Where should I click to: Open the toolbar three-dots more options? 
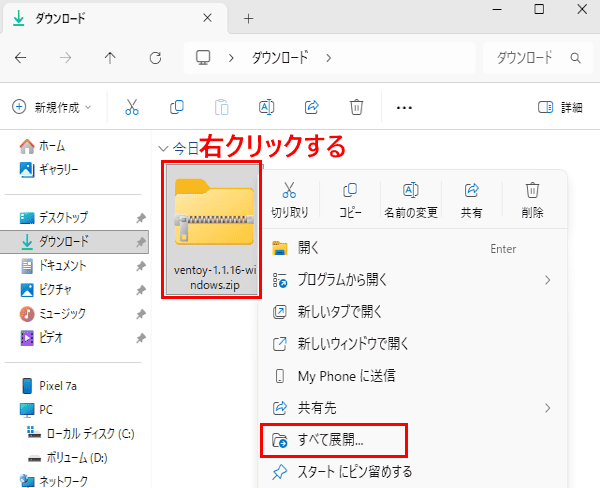[404, 108]
